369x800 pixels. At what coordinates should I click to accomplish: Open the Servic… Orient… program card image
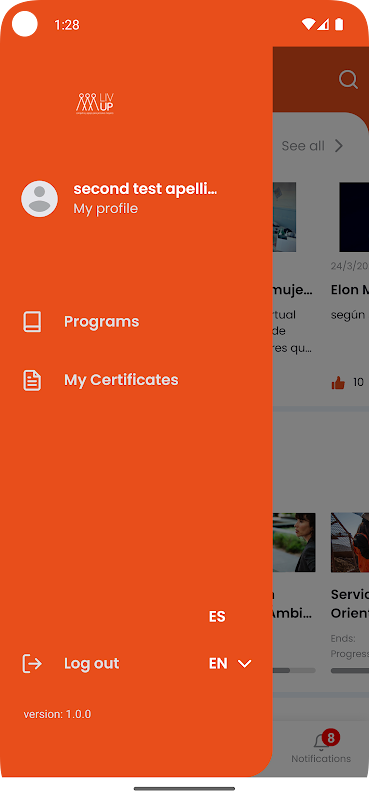(350, 542)
